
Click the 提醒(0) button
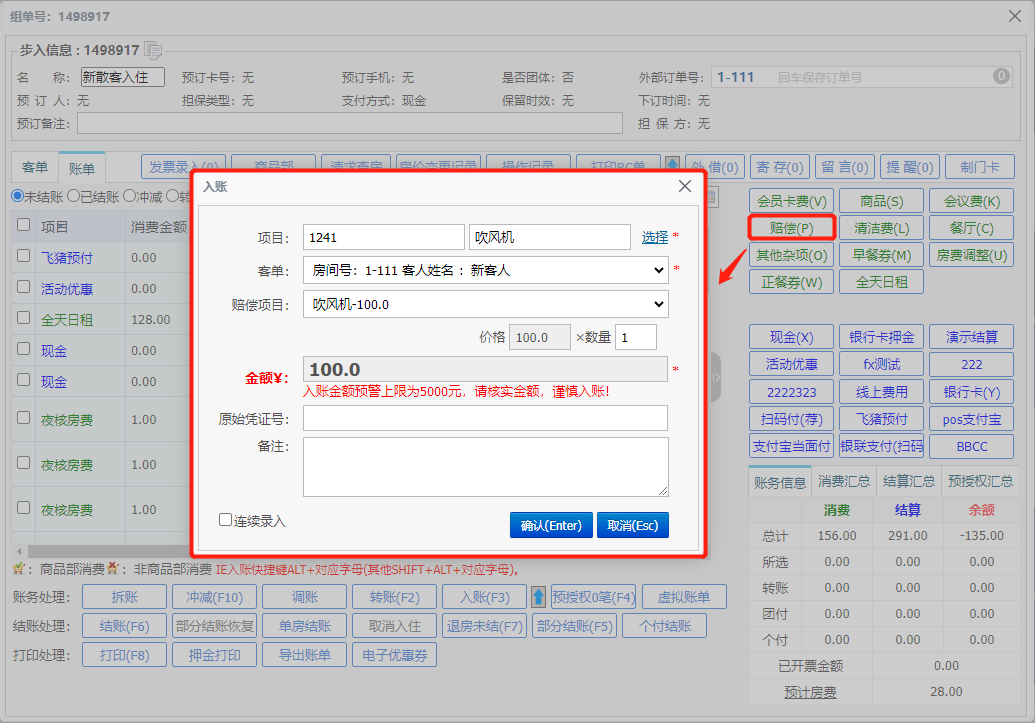coord(910,167)
